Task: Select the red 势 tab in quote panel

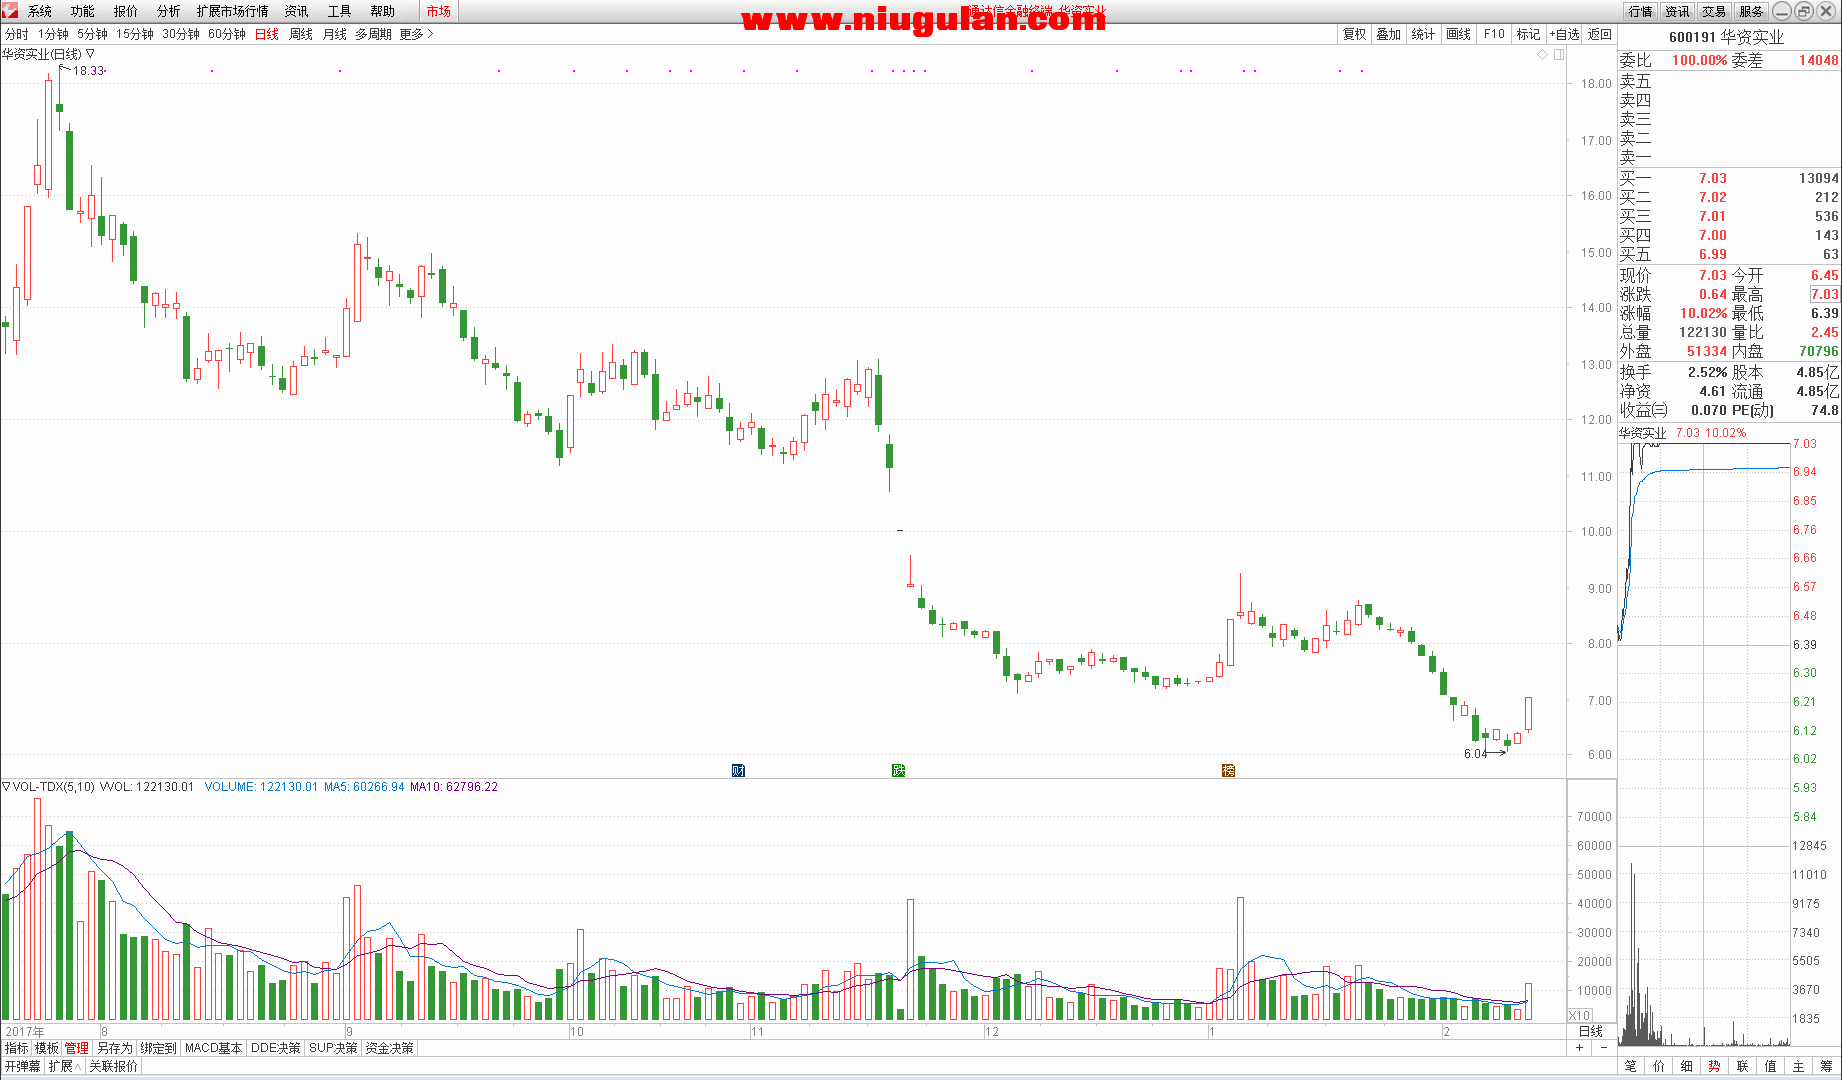Action: pos(1715,1066)
